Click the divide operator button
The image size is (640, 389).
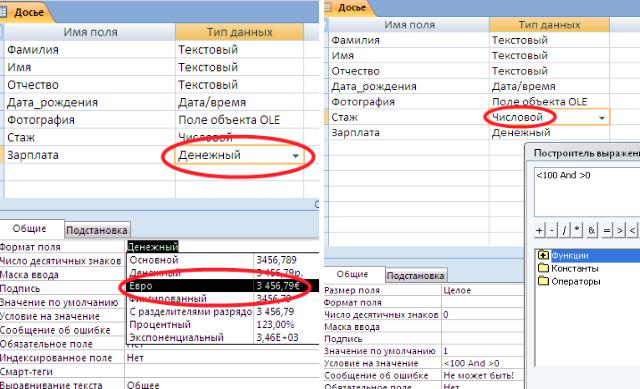click(564, 231)
